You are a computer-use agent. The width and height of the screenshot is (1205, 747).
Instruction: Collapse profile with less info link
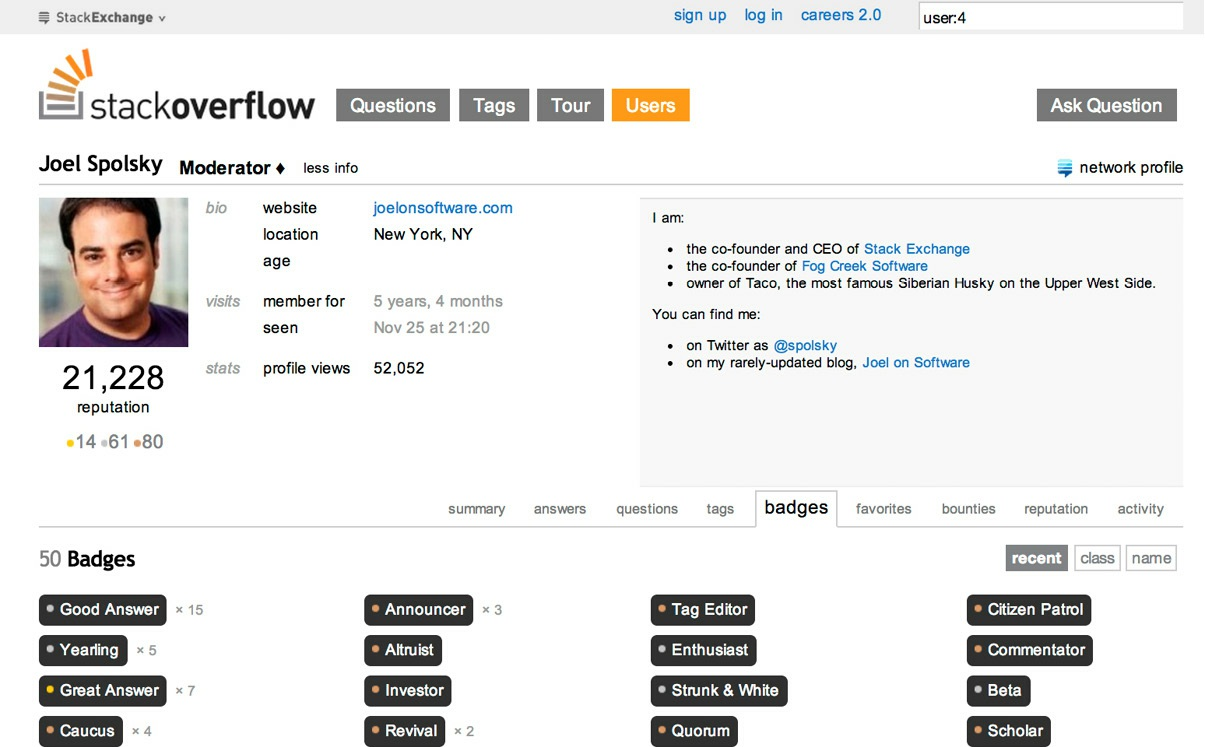pyautogui.click(x=331, y=168)
